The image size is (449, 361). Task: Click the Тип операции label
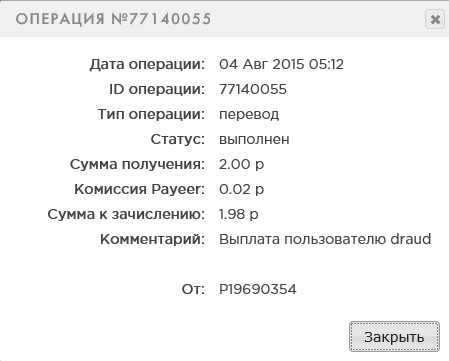click(151, 115)
